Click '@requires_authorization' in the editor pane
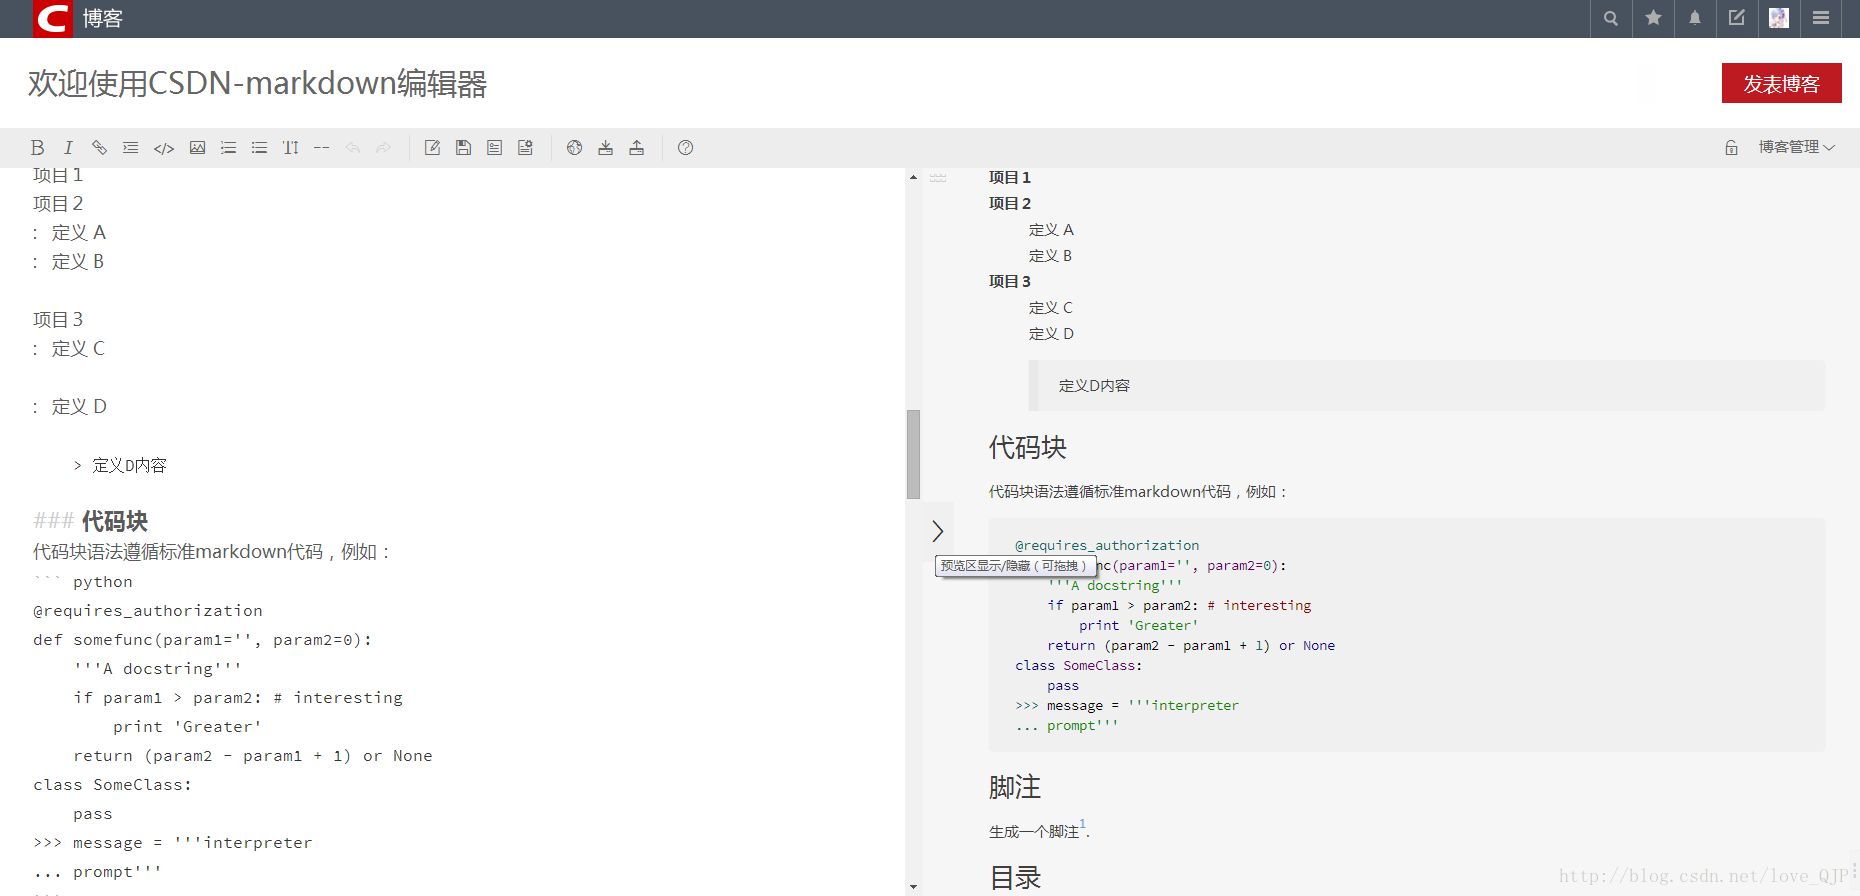 [x=148, y=611]
